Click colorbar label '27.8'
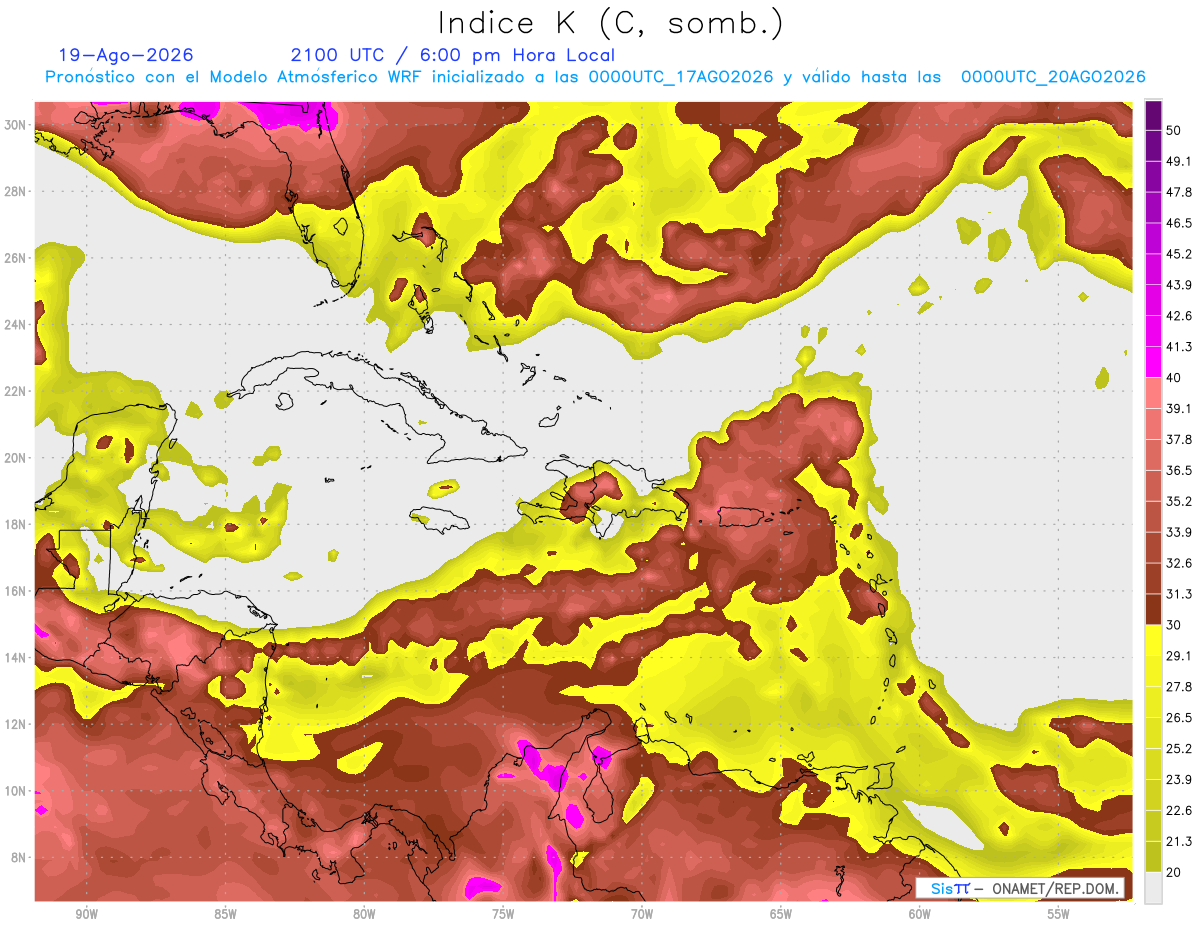1200x927 pixels. (1179, 687)
